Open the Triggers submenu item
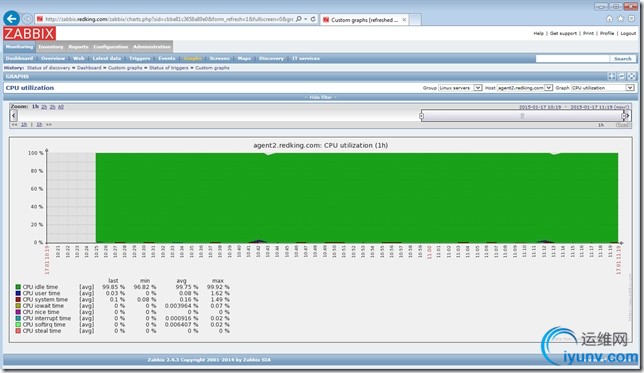The image size is (644, 373). pyautogui.click(x=140, y=58)
